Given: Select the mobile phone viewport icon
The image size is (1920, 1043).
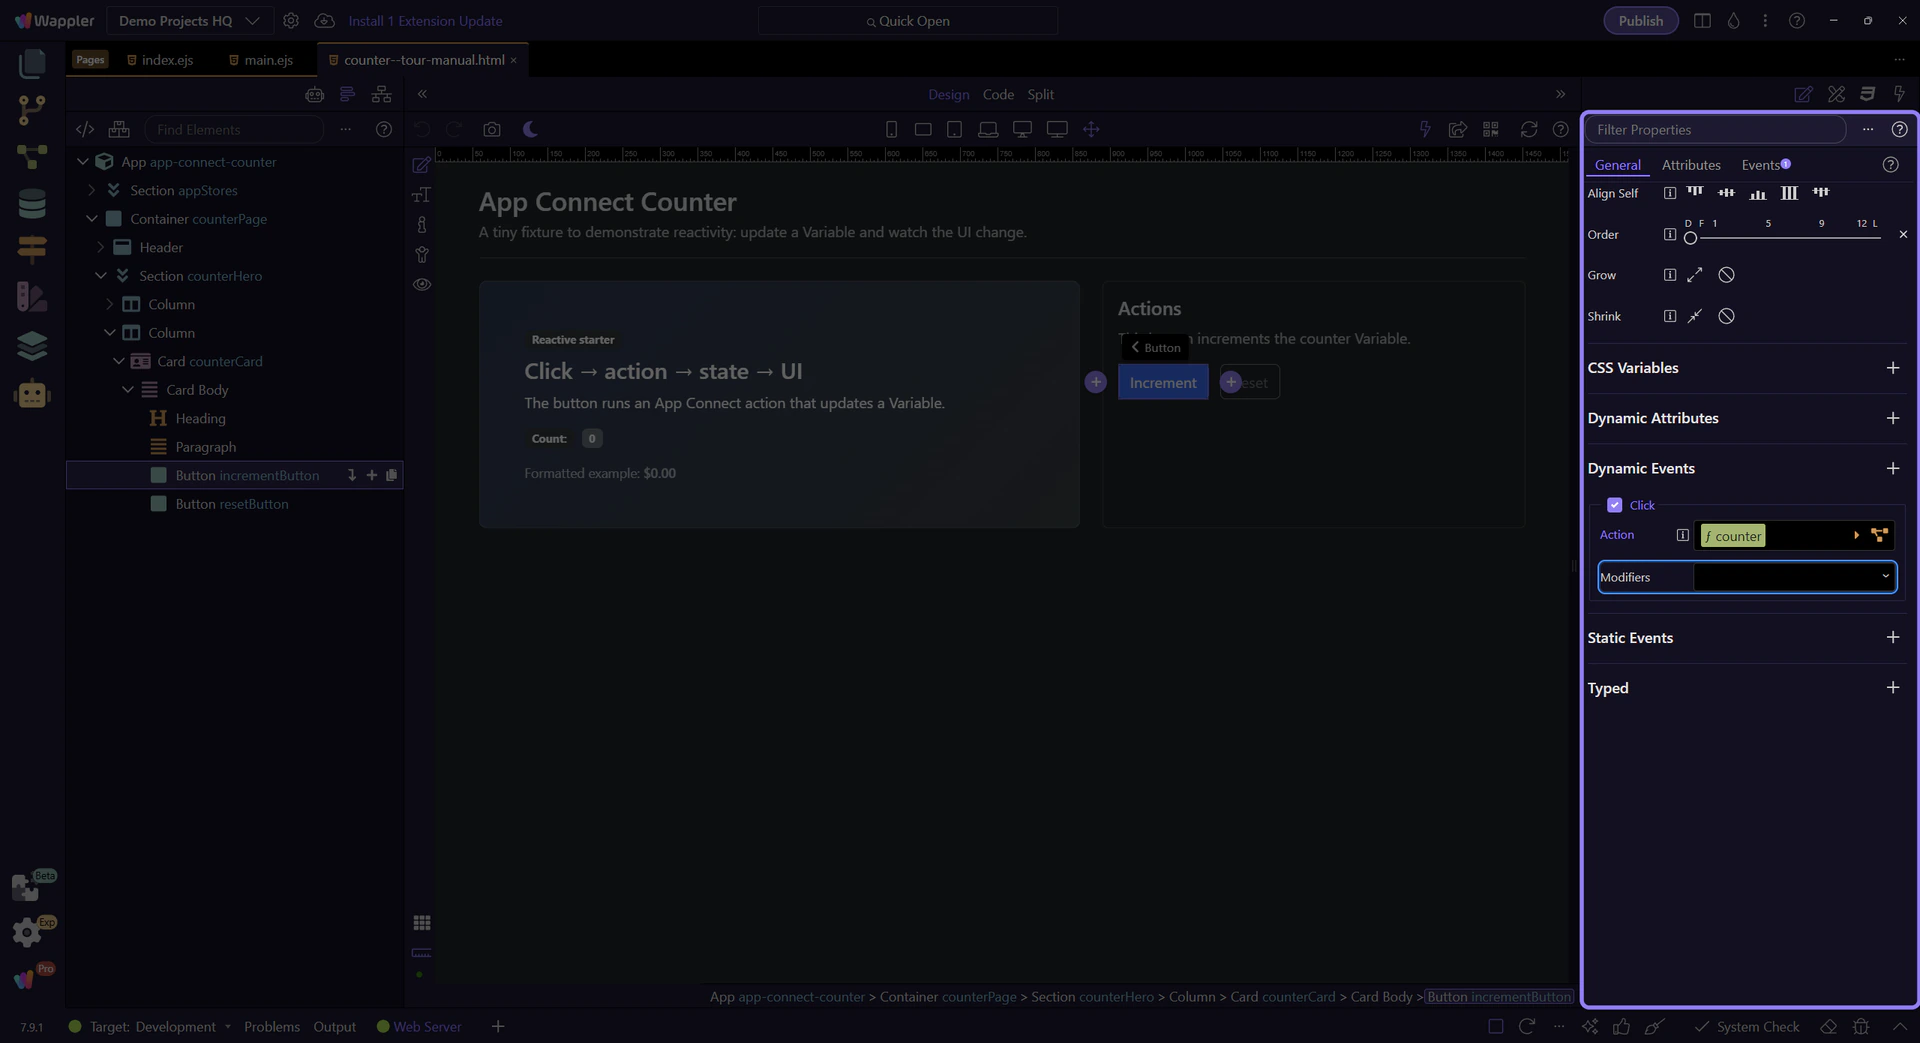Looking at the screenshot, I should click(891, 129).
